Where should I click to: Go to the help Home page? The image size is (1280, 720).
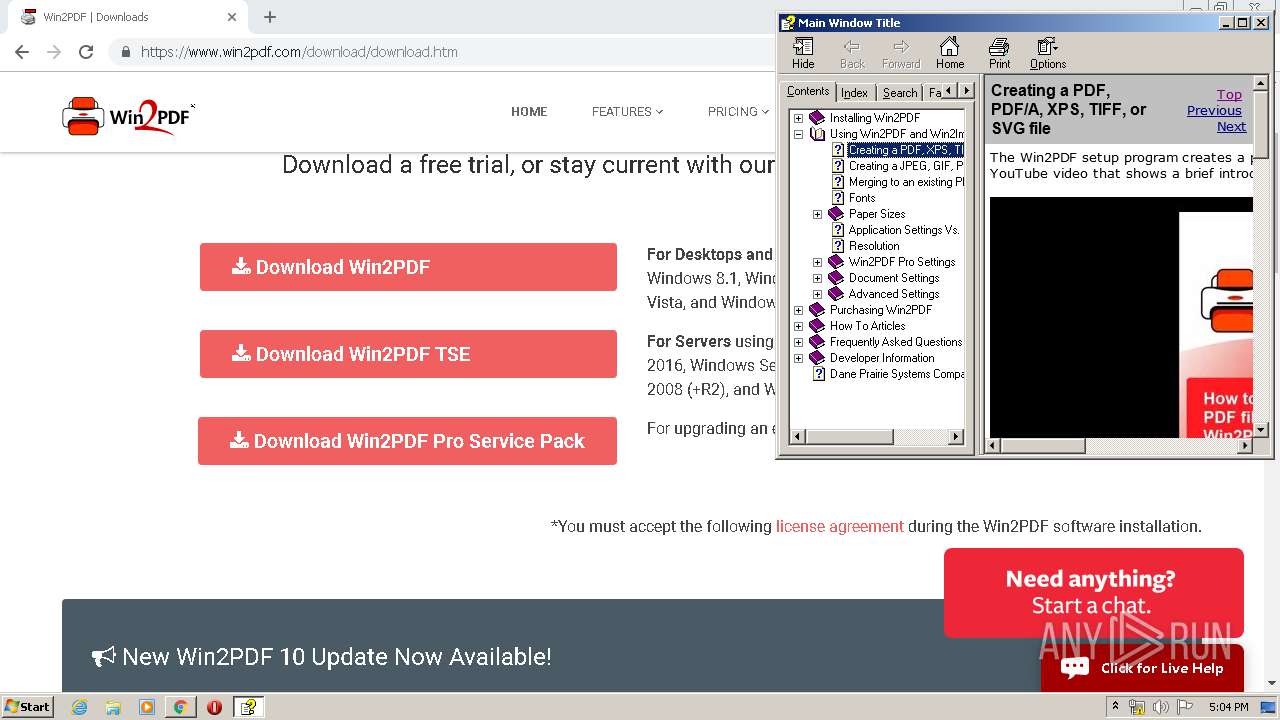(x=949, y=53)
